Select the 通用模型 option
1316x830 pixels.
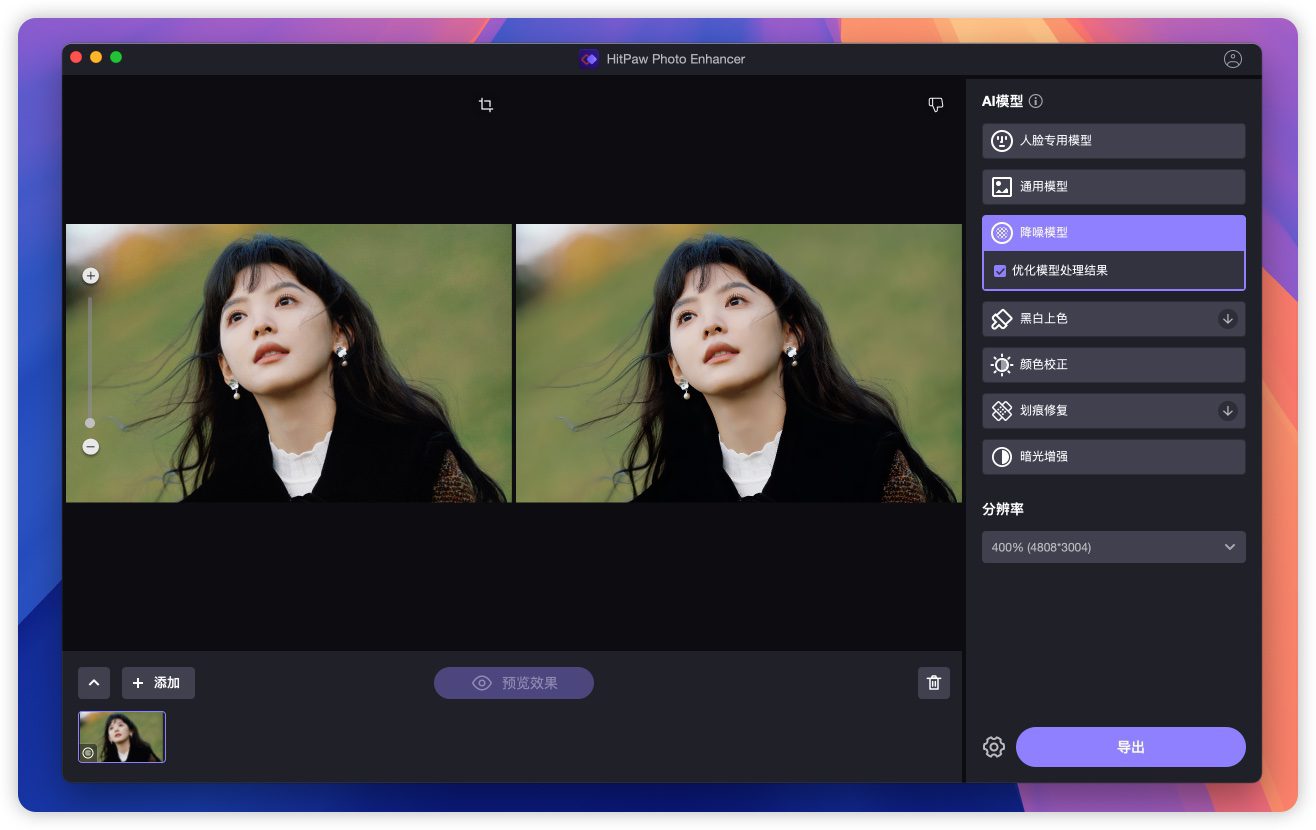click(1113, 187)
